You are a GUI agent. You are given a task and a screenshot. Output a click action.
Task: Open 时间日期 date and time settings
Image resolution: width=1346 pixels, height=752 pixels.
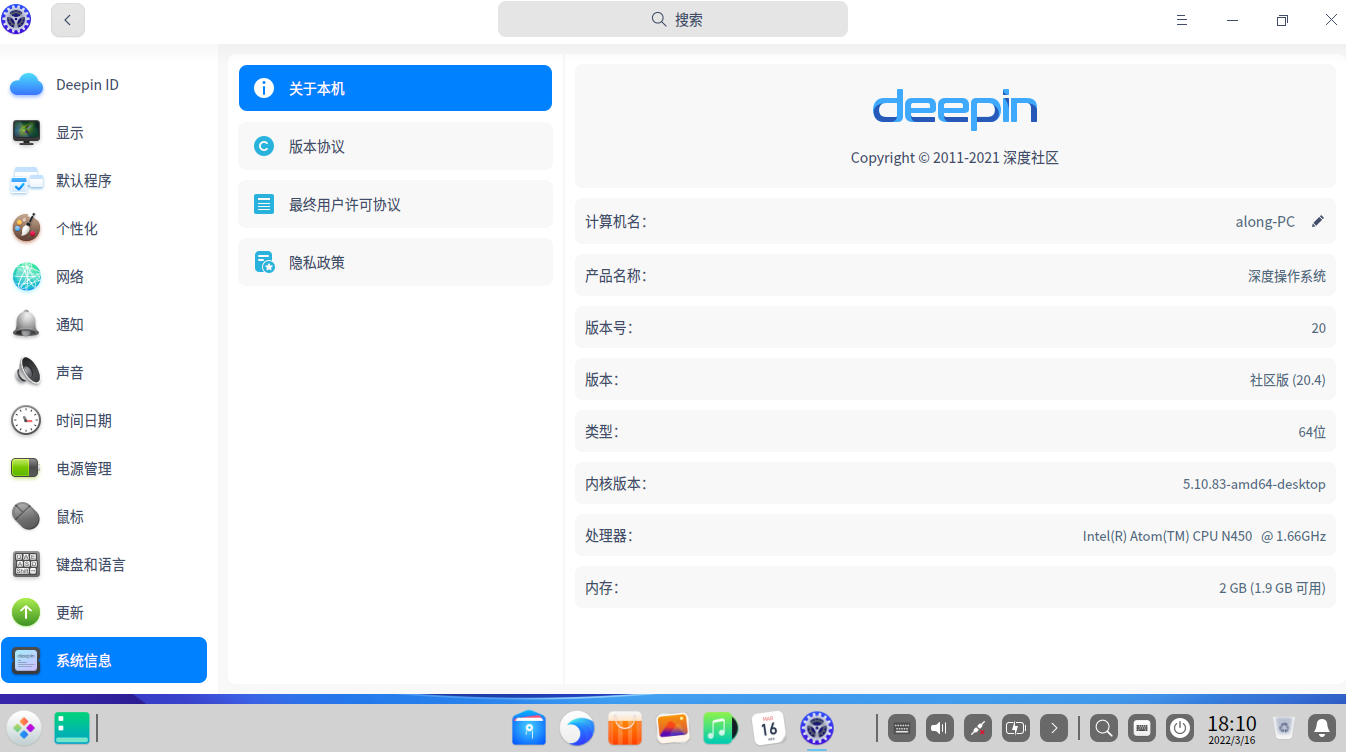coord(104,421)
